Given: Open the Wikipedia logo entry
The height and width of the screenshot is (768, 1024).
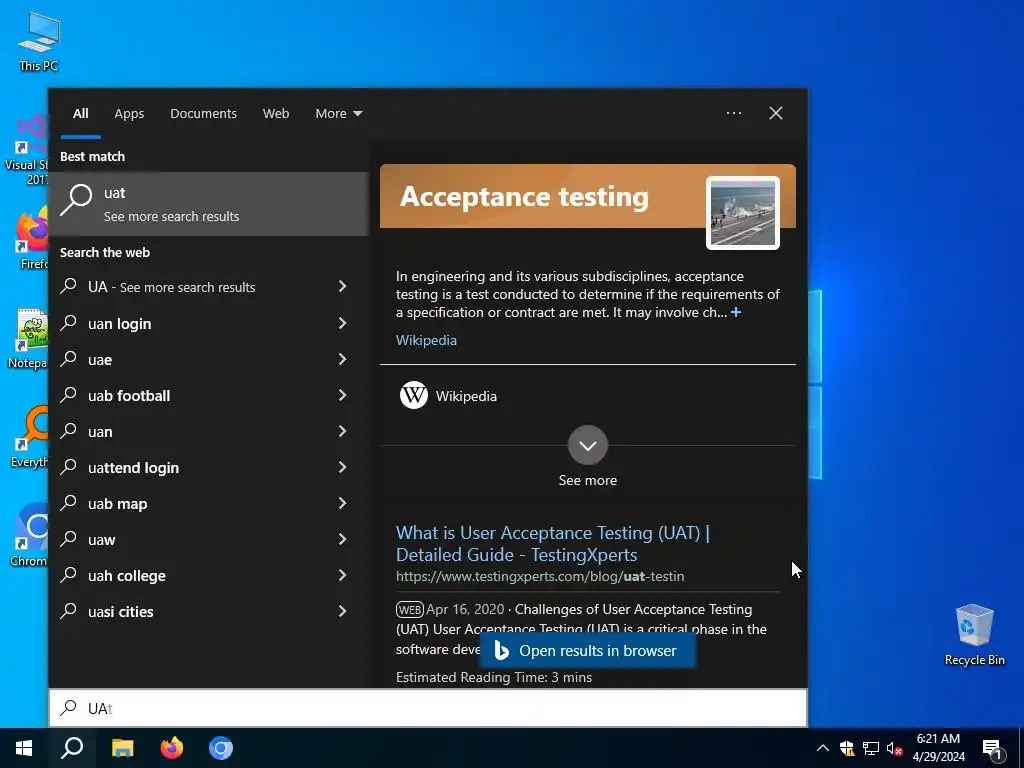Looking at the screenshot, I should click(449, 396).
